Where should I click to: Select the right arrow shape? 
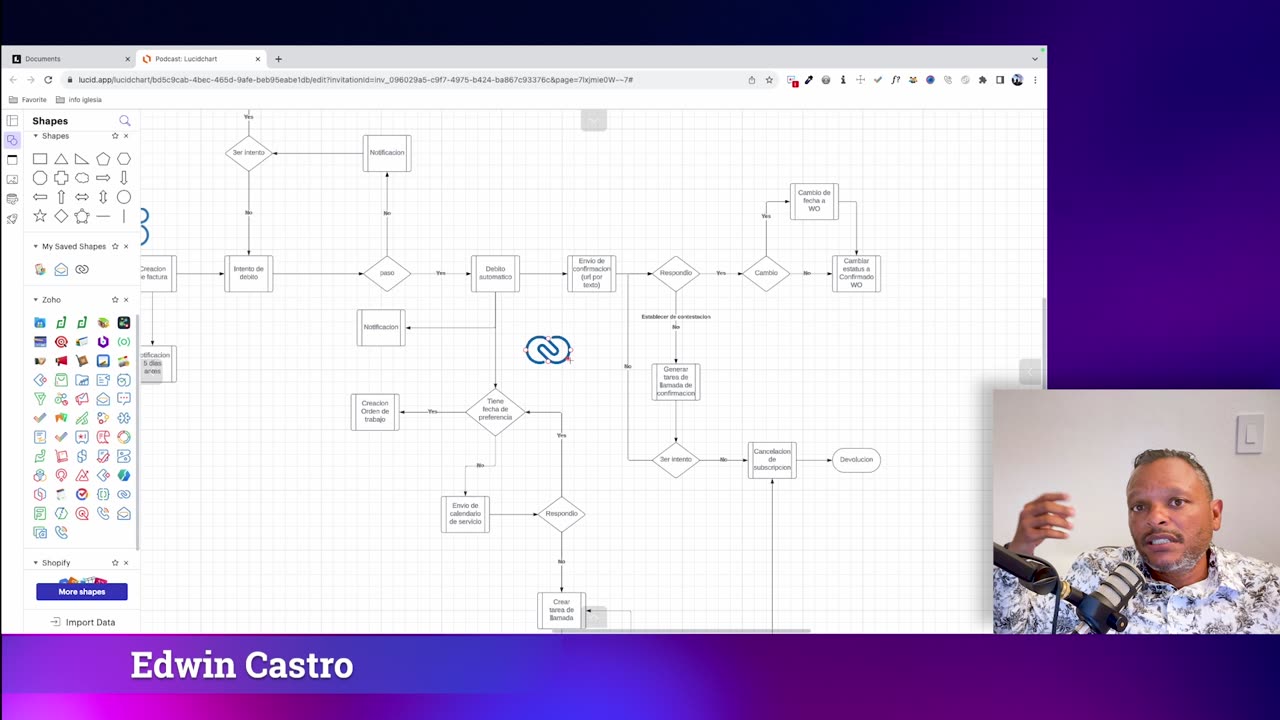[x=103, y=178]
